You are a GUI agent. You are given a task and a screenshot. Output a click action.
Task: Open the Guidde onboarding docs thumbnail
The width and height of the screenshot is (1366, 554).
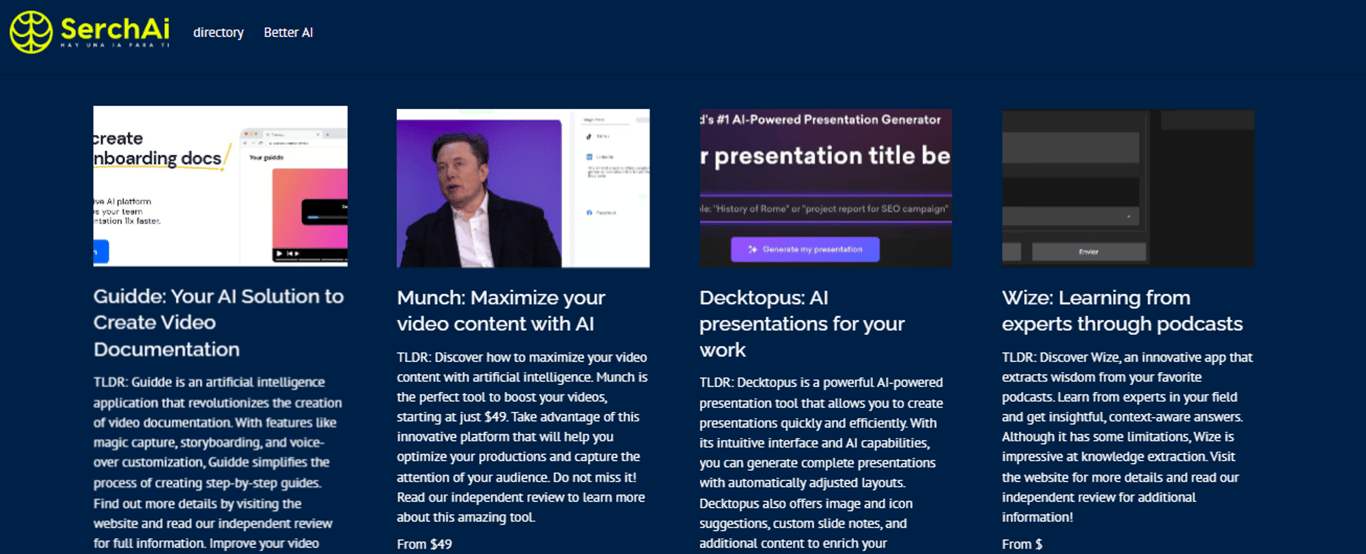coord(220,186)
